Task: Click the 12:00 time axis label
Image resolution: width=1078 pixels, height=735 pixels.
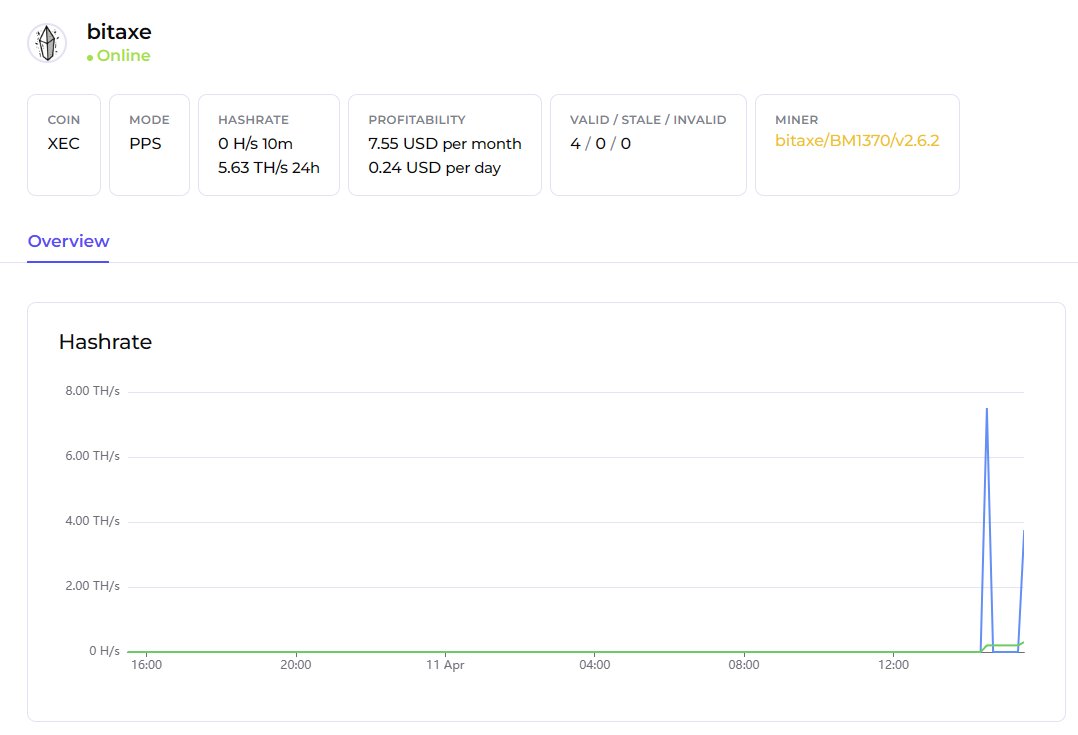Action: click(x=893, y=665)
